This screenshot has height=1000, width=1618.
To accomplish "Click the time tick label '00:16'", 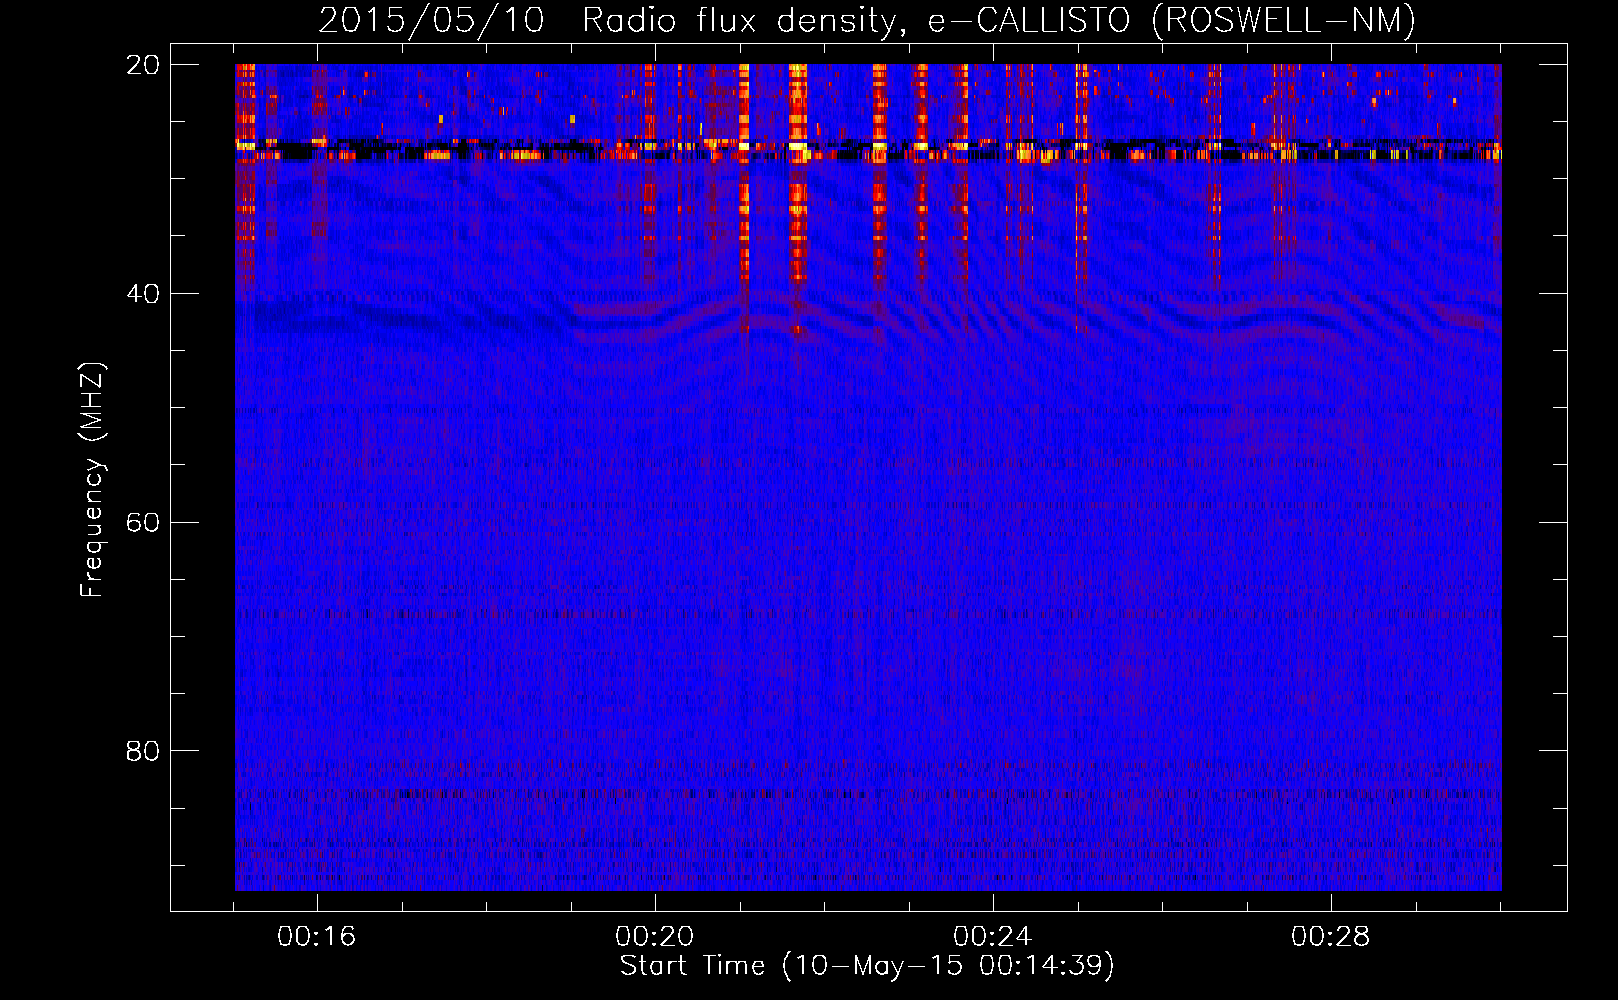I will tap(317, 937).
